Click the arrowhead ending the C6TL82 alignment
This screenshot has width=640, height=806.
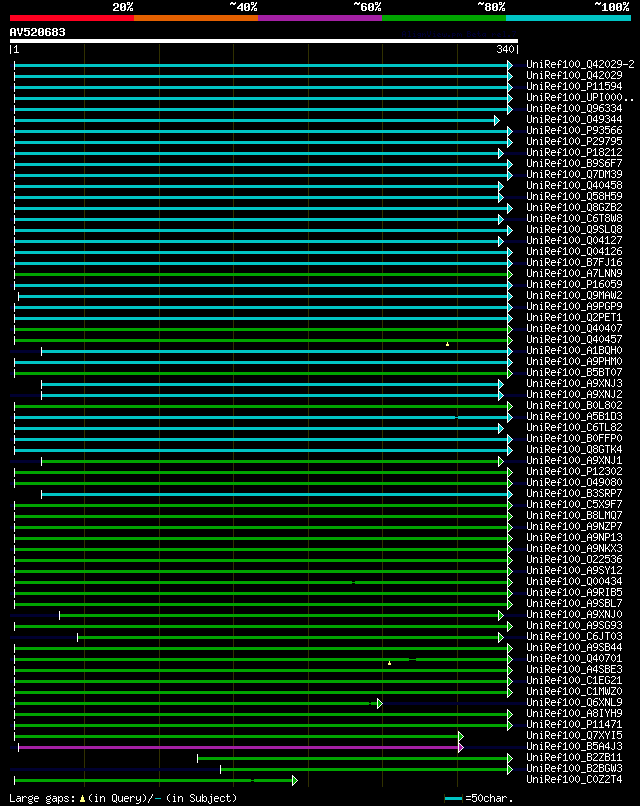coord(501,428)
